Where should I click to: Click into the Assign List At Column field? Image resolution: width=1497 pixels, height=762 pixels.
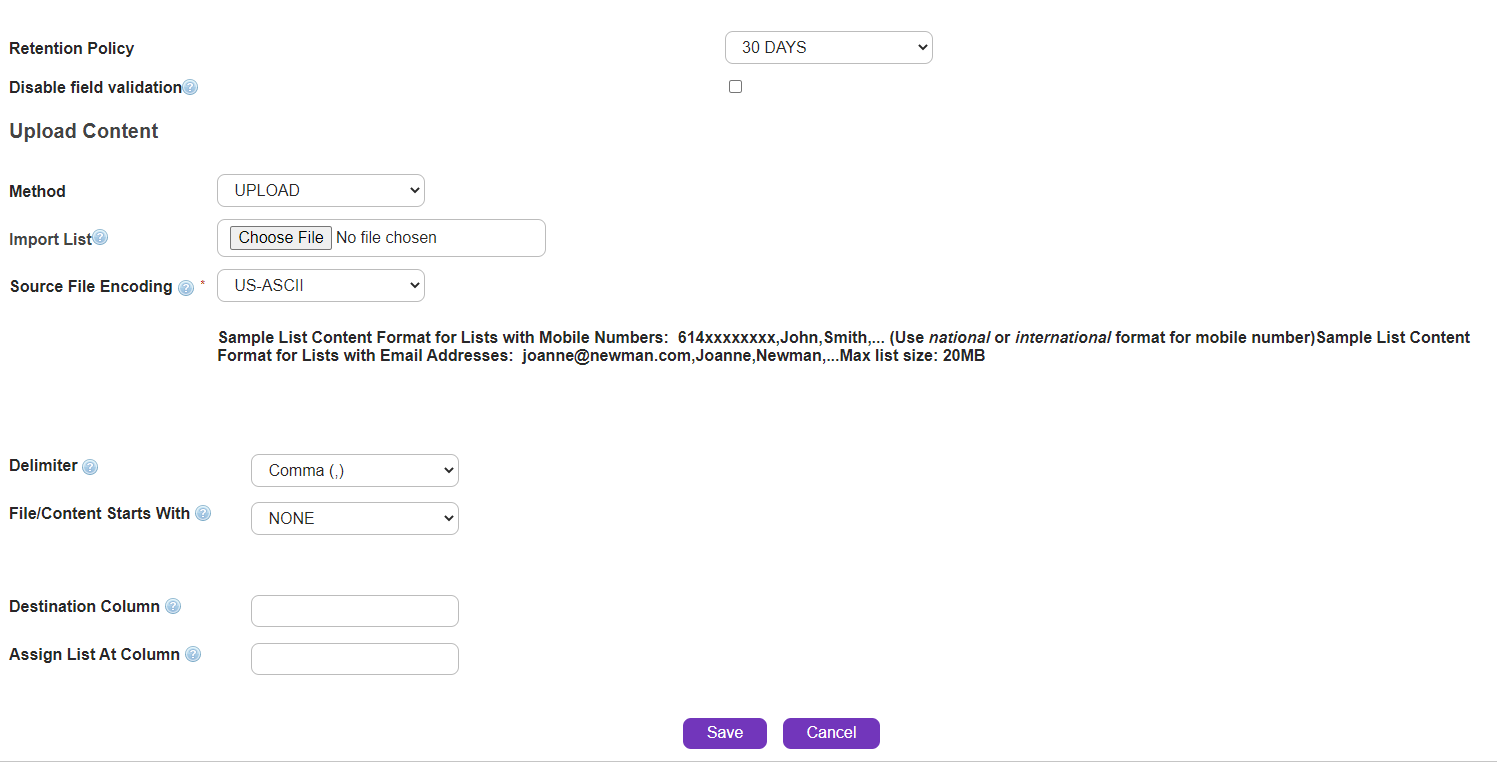pyautogui.click(x=354, y=659)
